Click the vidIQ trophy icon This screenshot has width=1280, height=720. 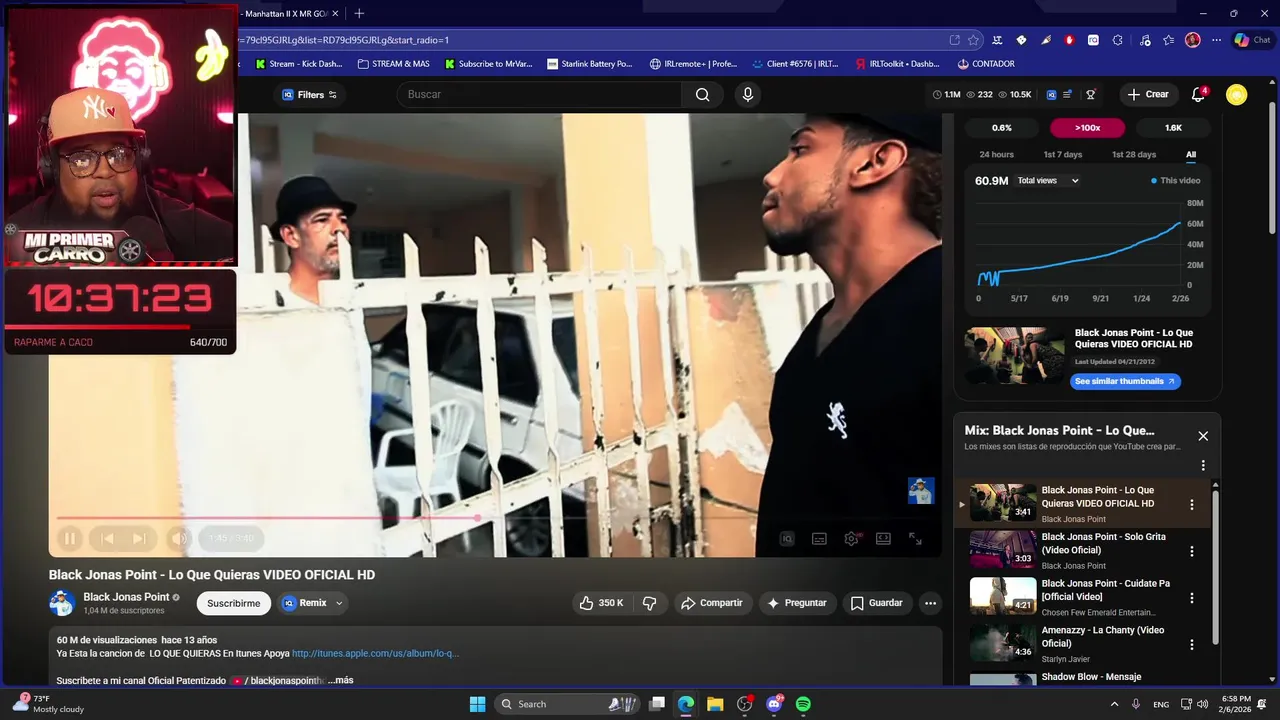[x=1091, y=95]
